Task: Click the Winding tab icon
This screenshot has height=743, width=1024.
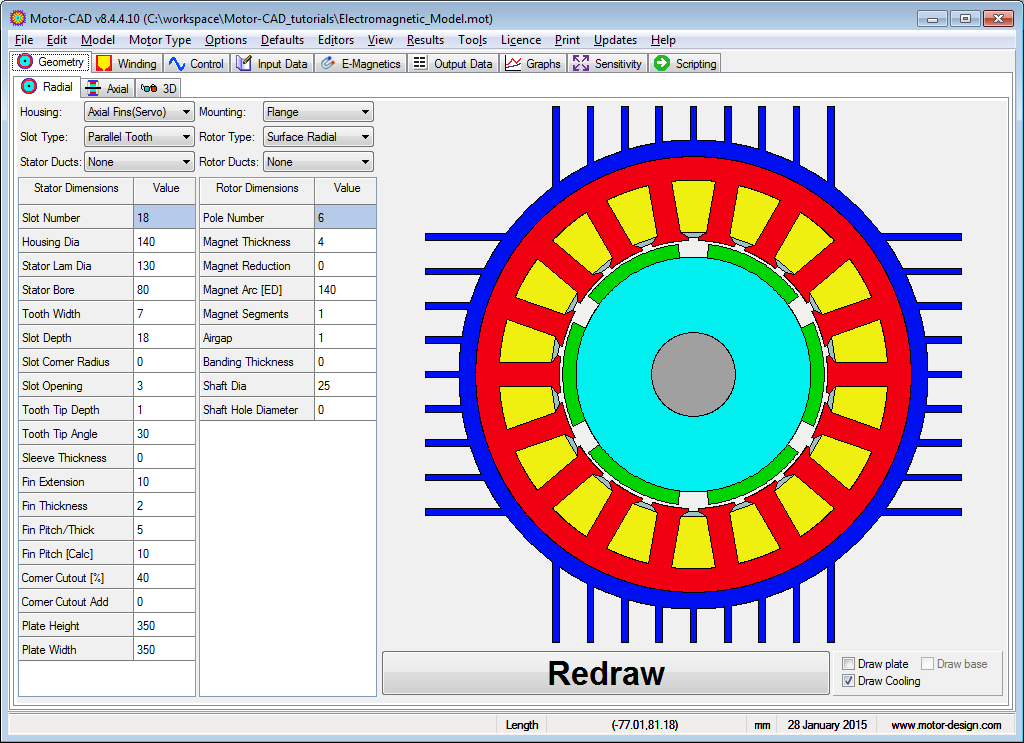Action: 104,63
